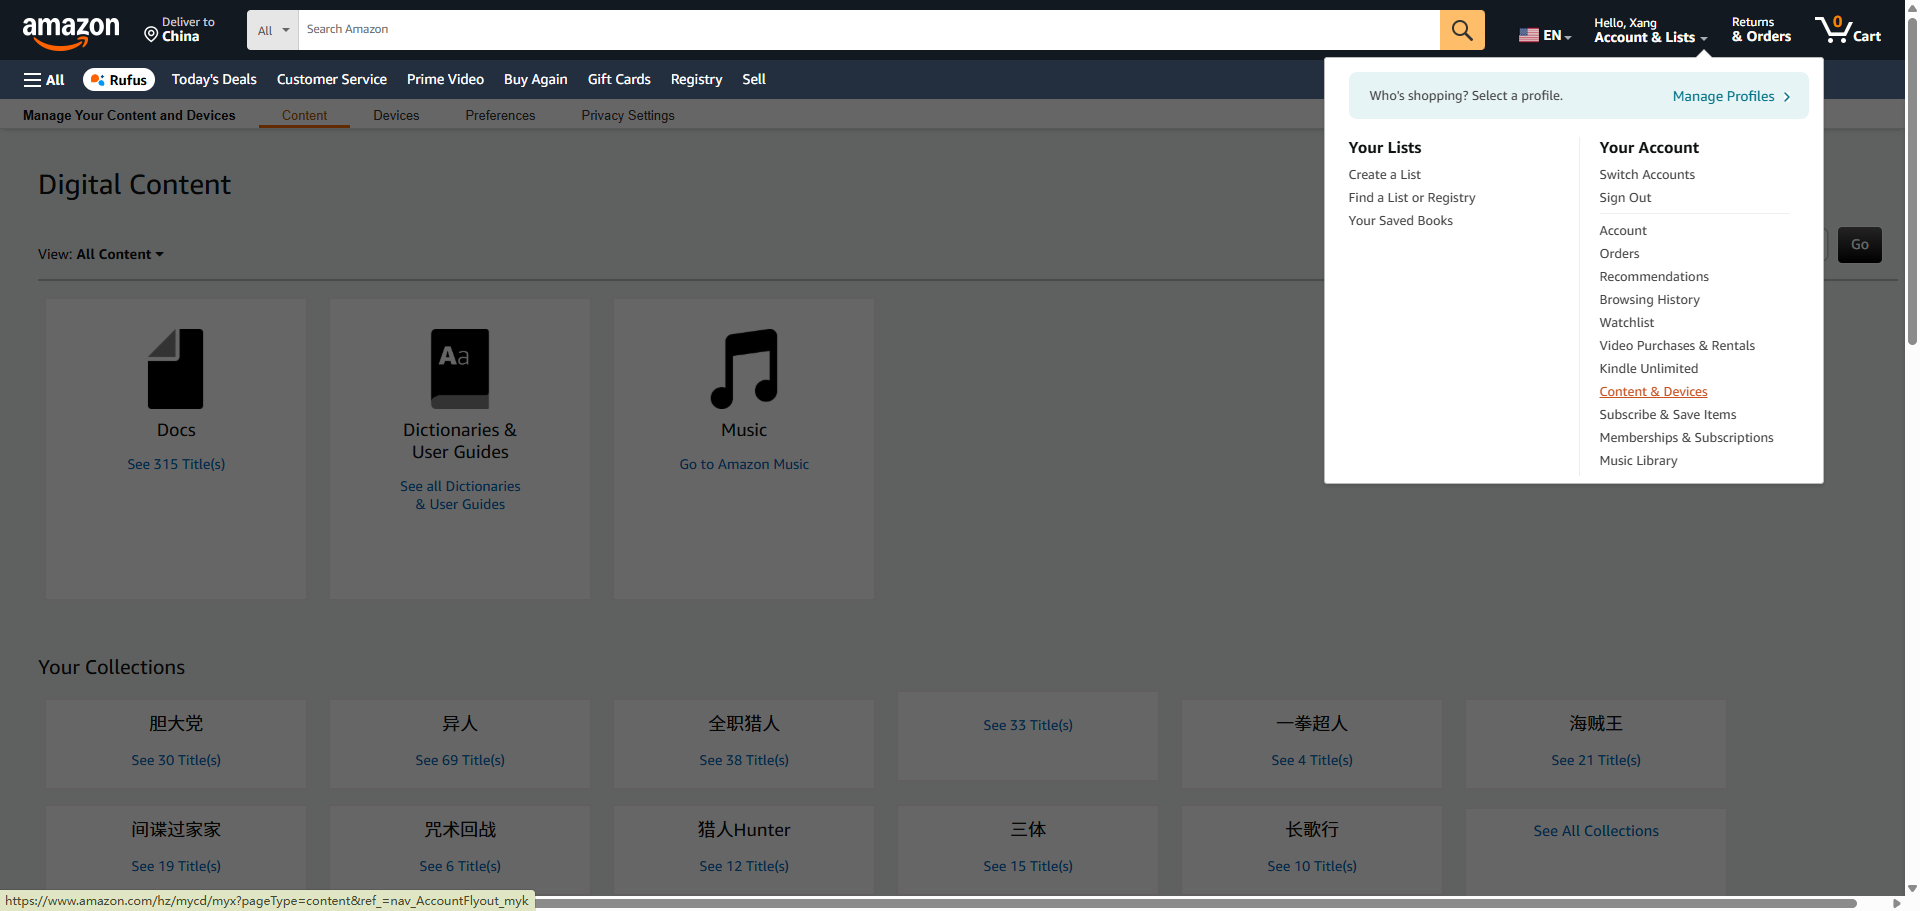
Task: Open the search category All dropdown
Action: (x=273, y=30)
